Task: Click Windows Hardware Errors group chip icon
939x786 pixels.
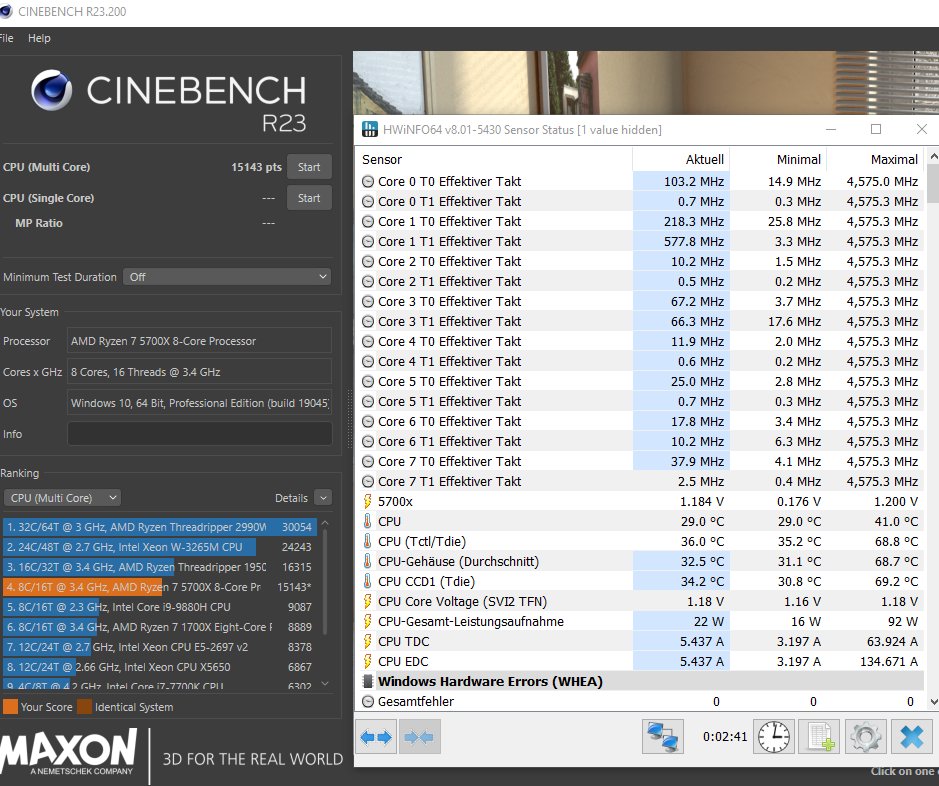Action: pyautogui.click(x=368, y=681)
